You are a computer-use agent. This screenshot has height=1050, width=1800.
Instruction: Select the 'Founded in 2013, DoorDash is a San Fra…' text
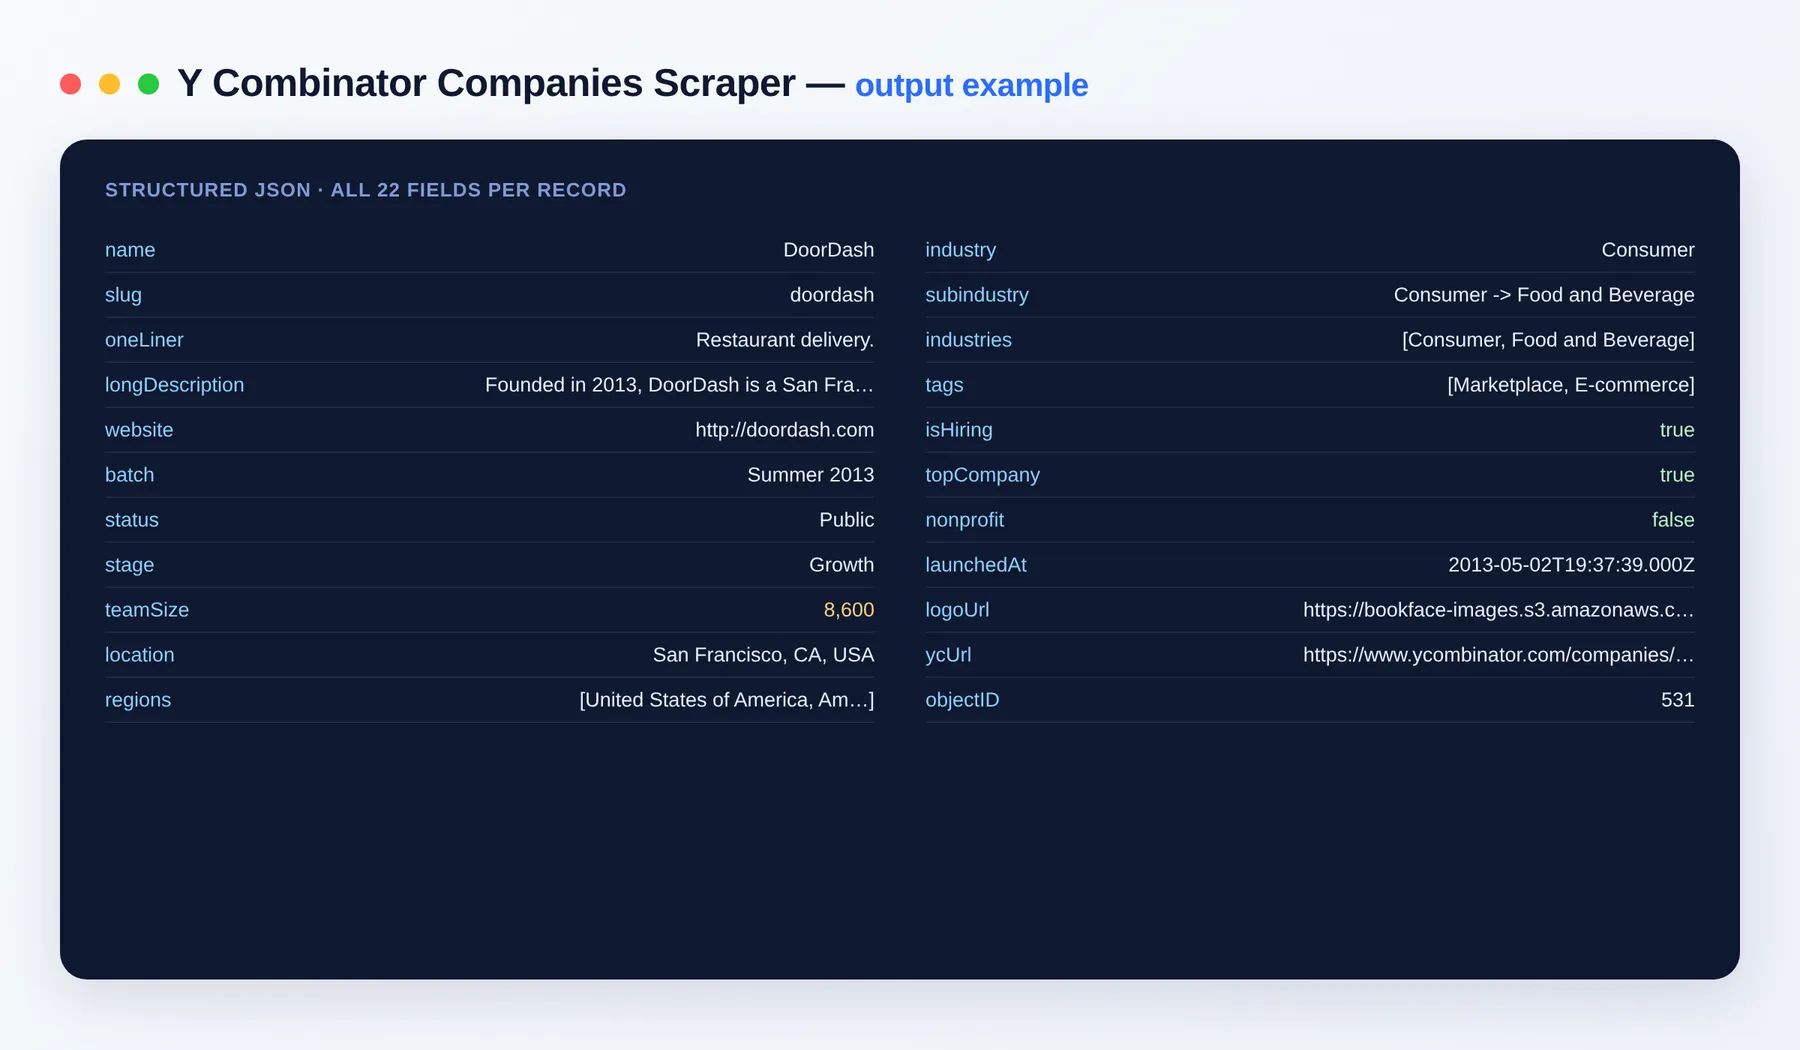[x=679, y=385]
